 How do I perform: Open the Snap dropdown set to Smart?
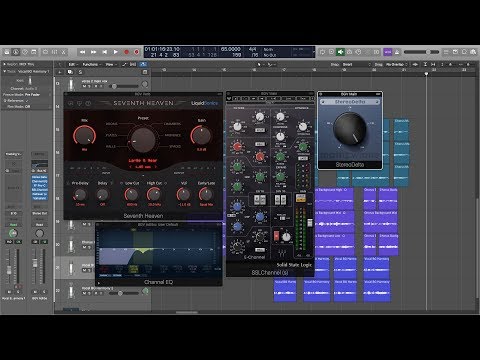(x=356, y=64)
